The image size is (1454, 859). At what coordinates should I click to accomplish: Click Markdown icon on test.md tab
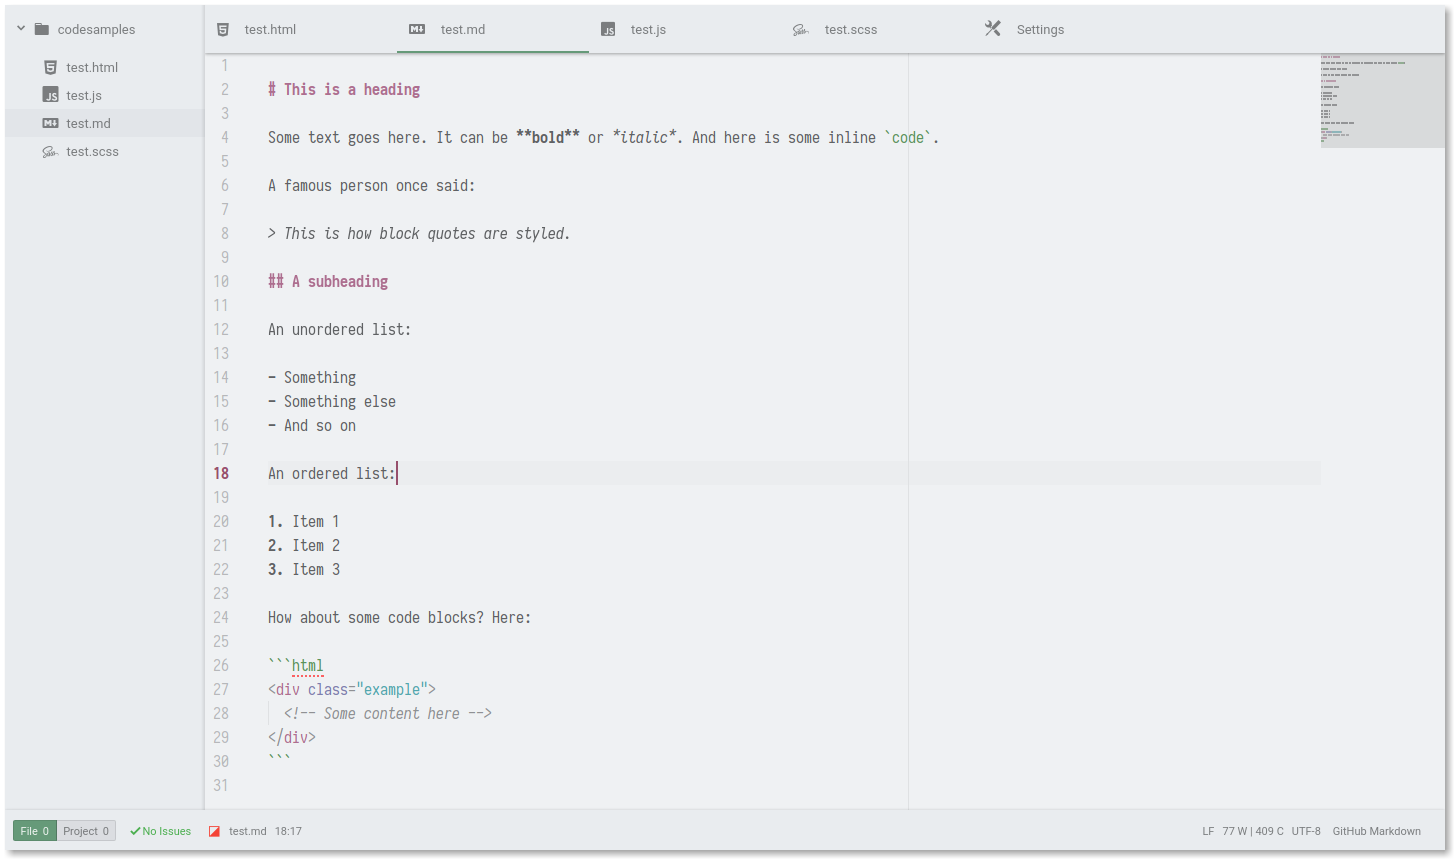click(x=417, y=30)
